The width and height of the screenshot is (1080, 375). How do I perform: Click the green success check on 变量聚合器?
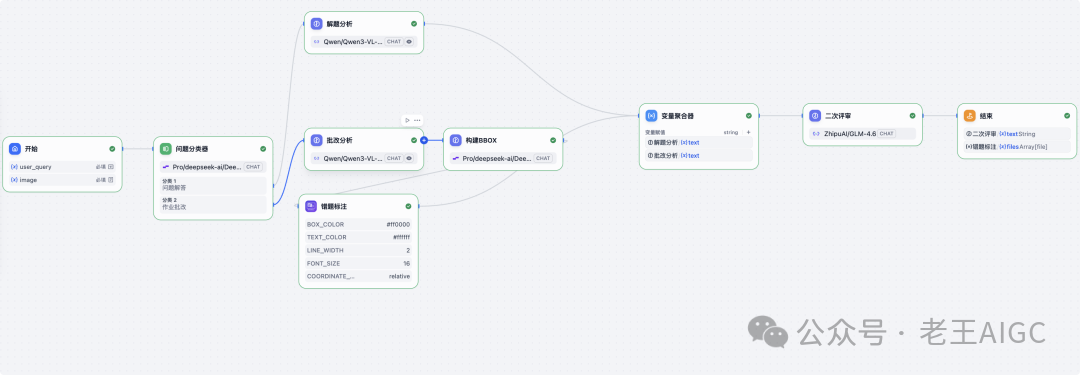click(749, 116)
